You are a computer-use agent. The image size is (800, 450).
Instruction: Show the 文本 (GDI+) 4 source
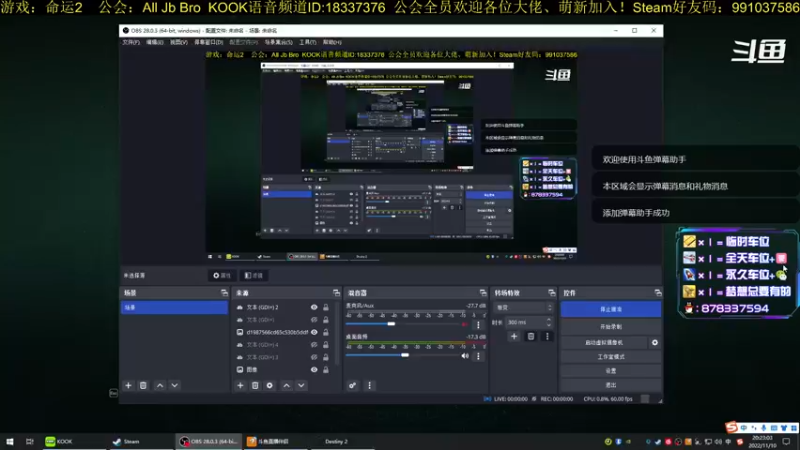coord(314,345)
